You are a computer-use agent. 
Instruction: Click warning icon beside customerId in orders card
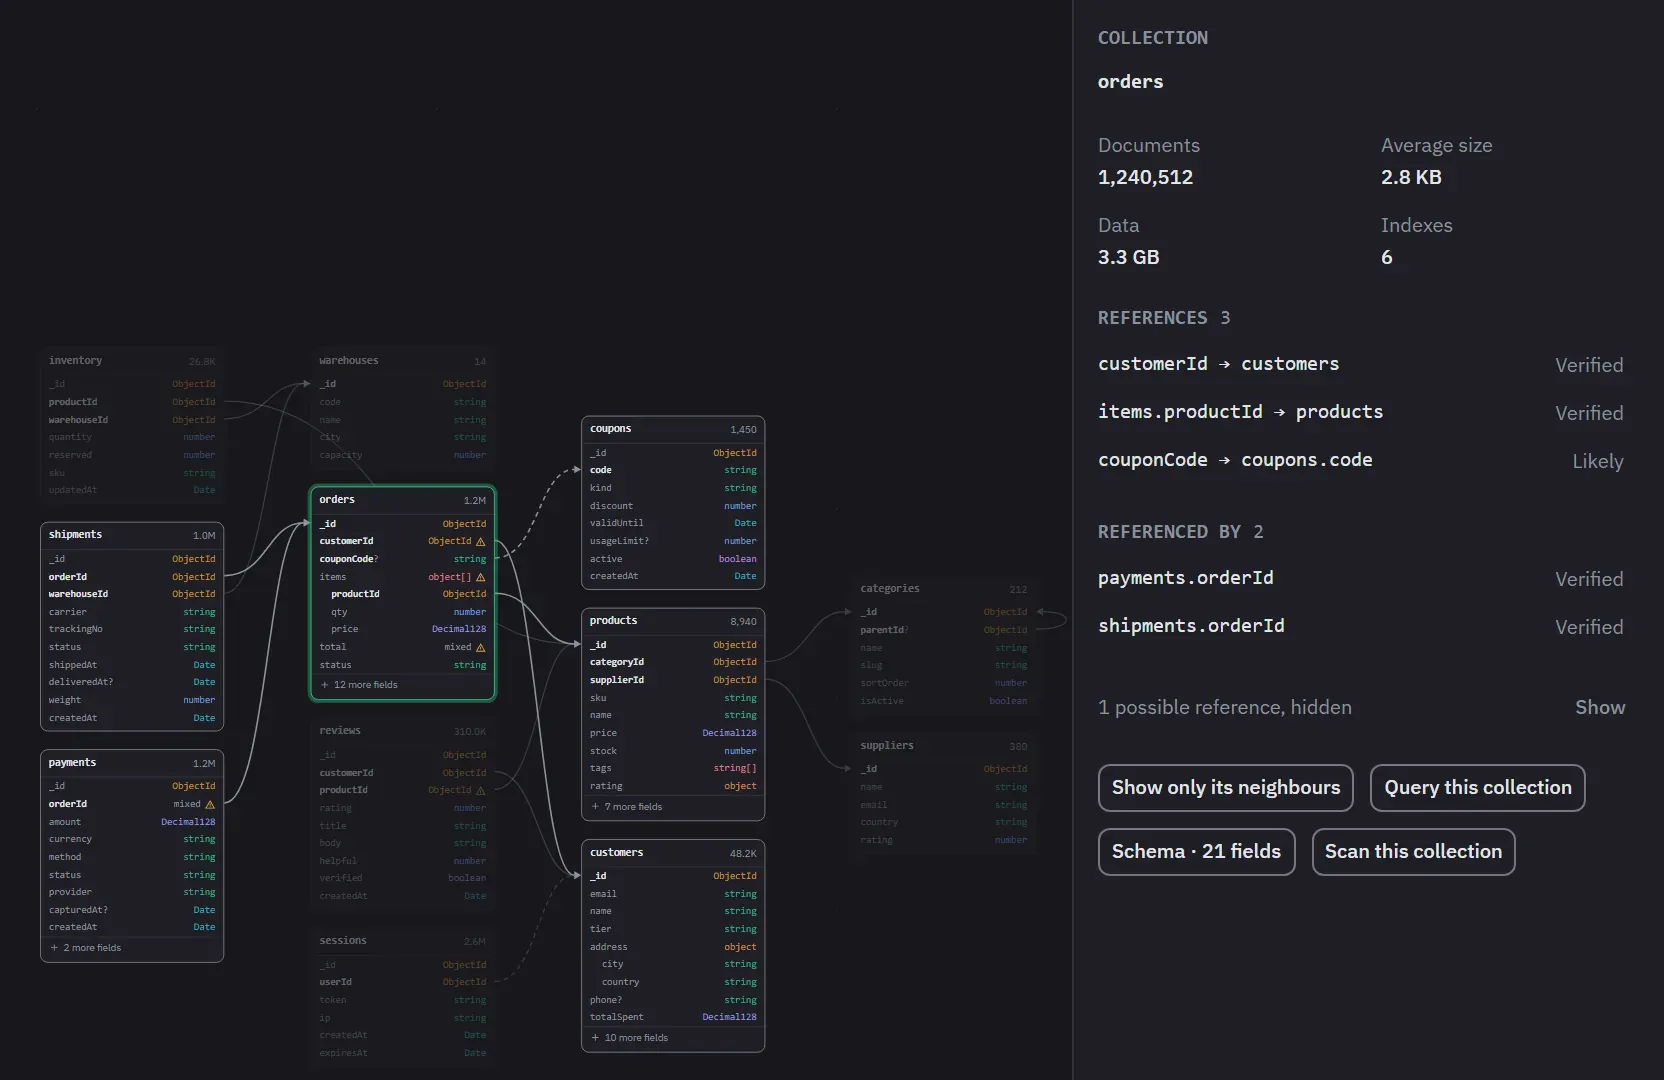coord(481,542)
